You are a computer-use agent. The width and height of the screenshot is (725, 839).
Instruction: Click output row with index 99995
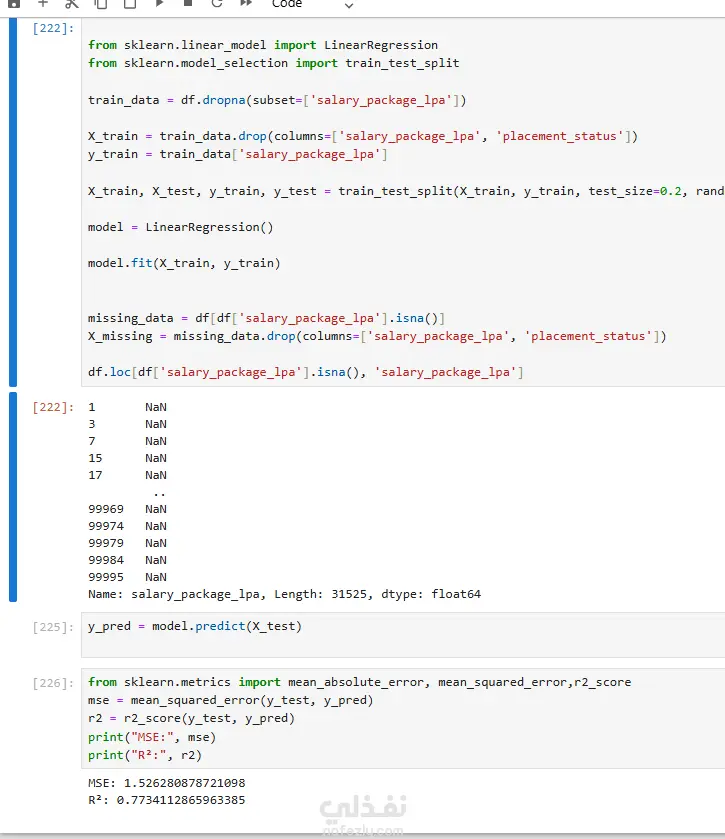pyautogui.click(x=127, y=577)
